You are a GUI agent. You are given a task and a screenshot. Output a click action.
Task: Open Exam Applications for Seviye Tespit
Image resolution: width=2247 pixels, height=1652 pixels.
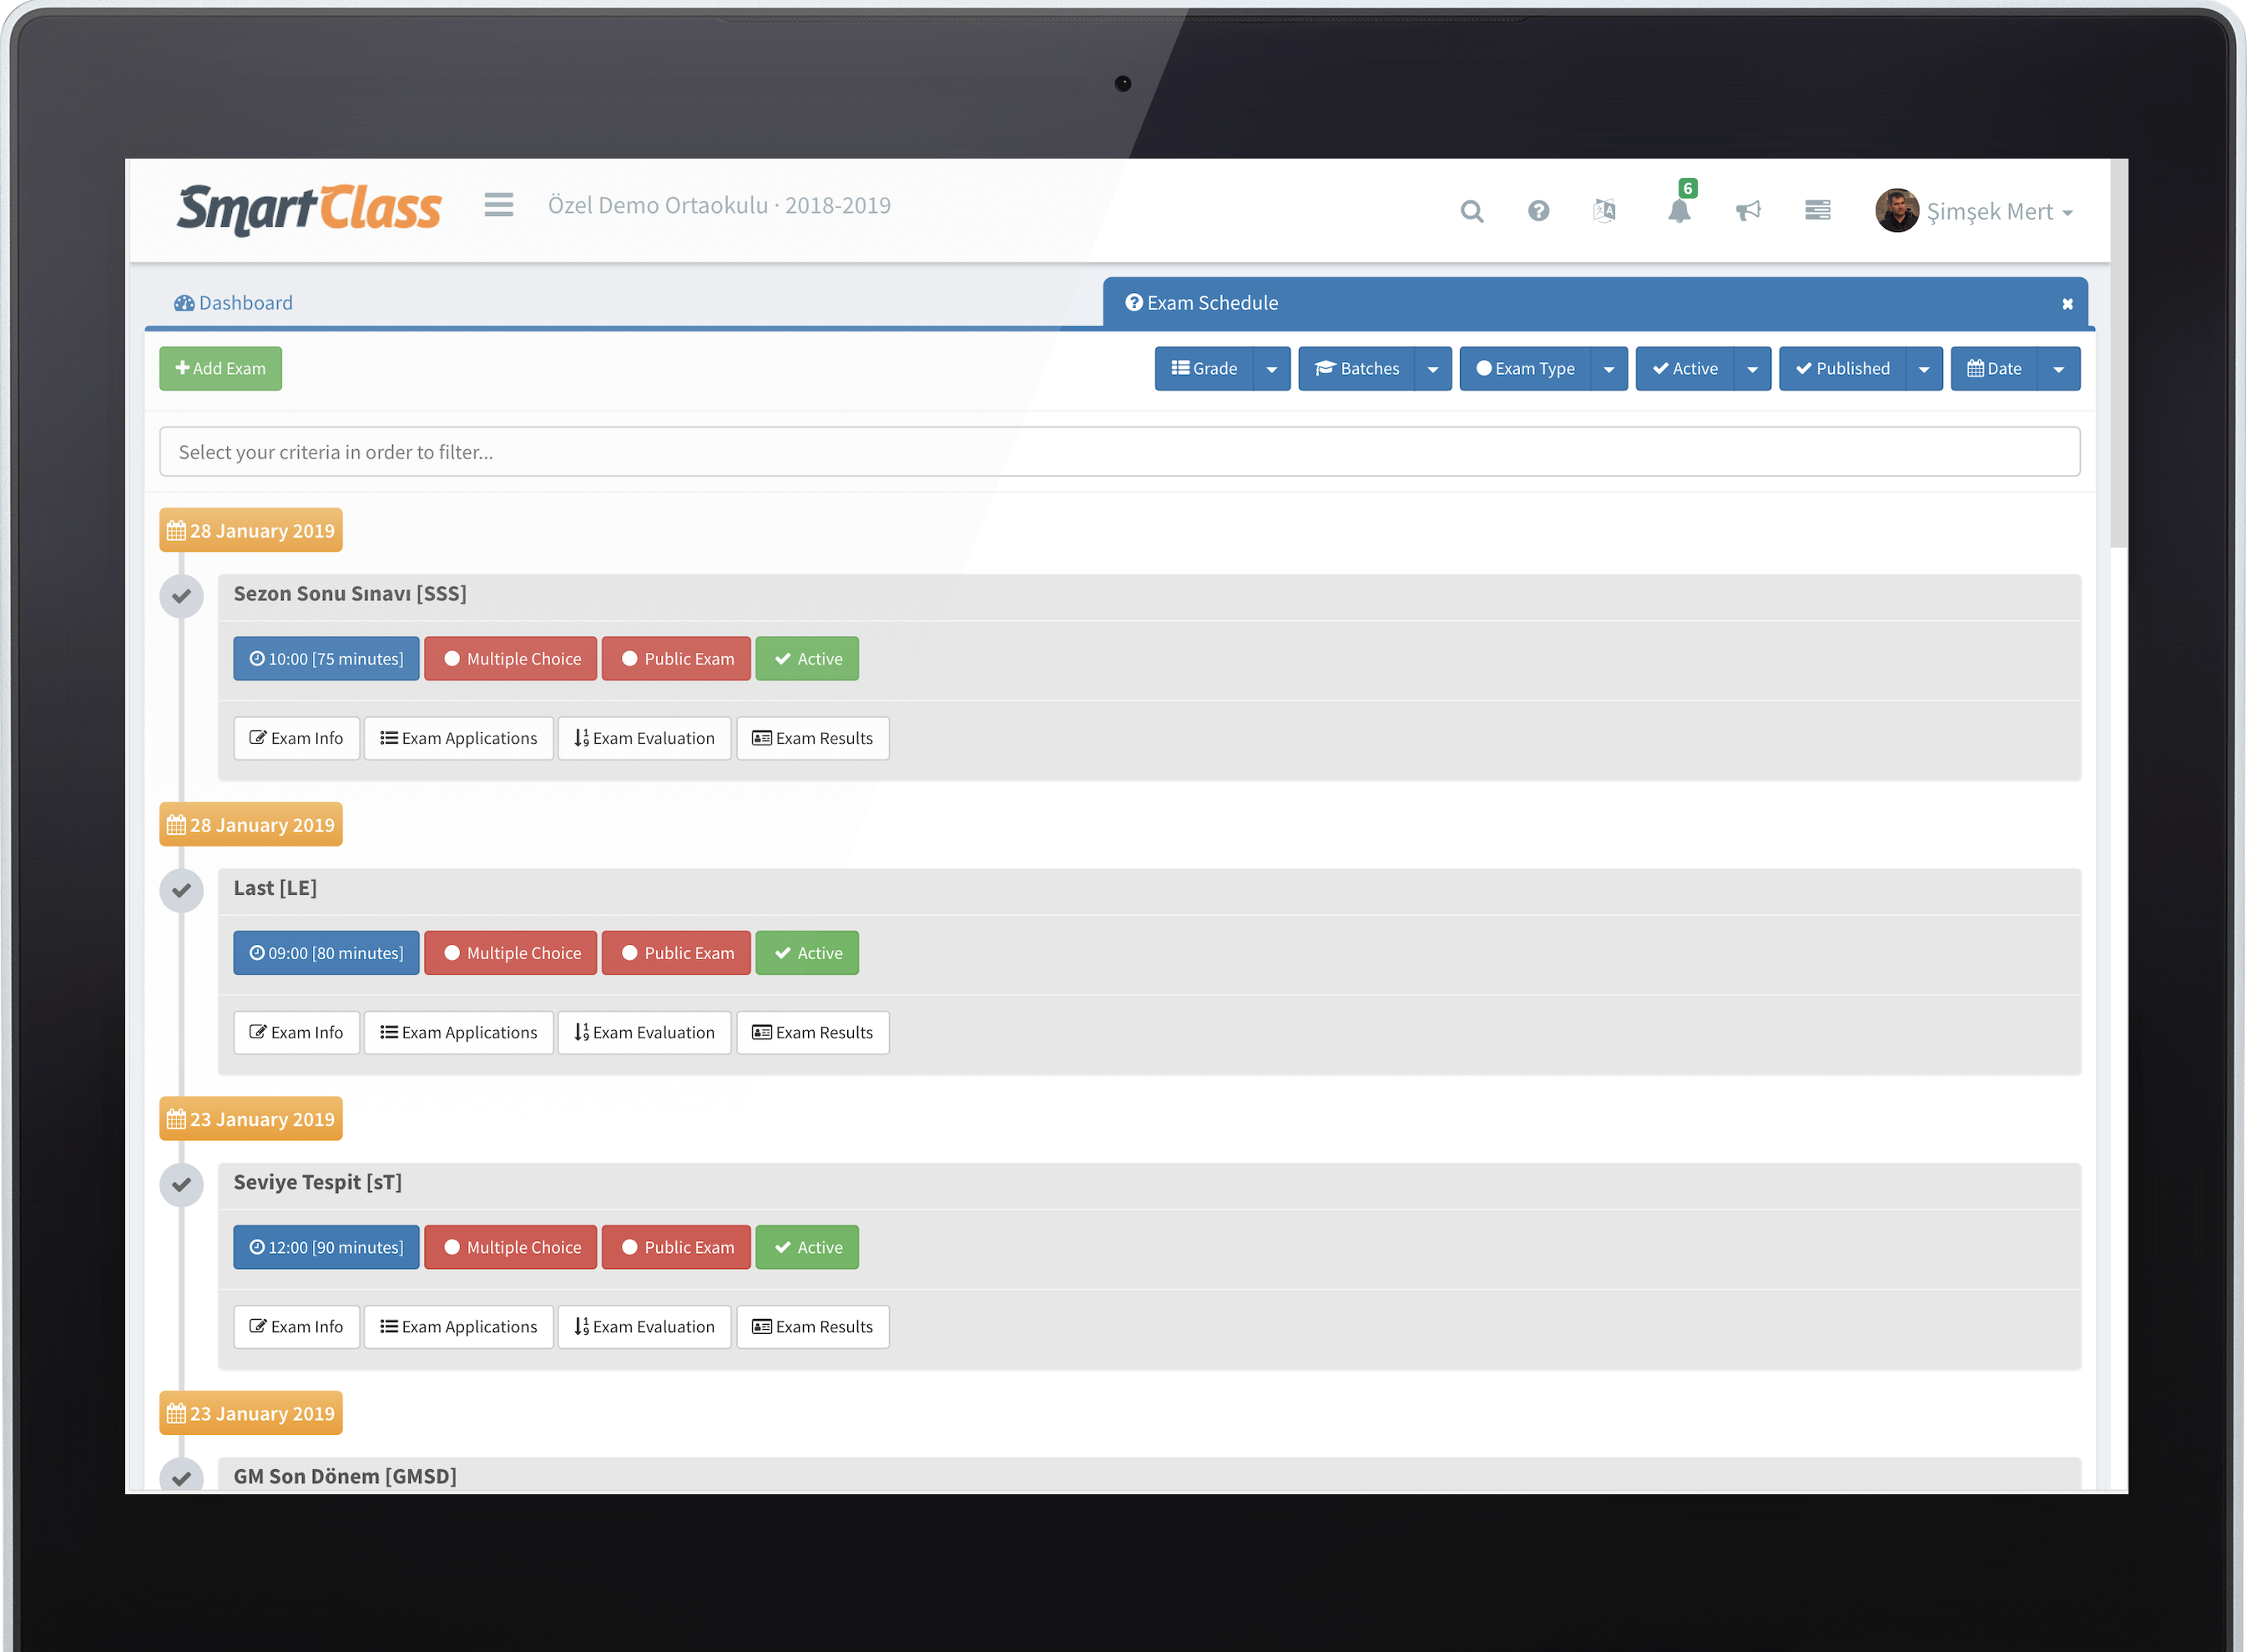[x=459, y=1327]
